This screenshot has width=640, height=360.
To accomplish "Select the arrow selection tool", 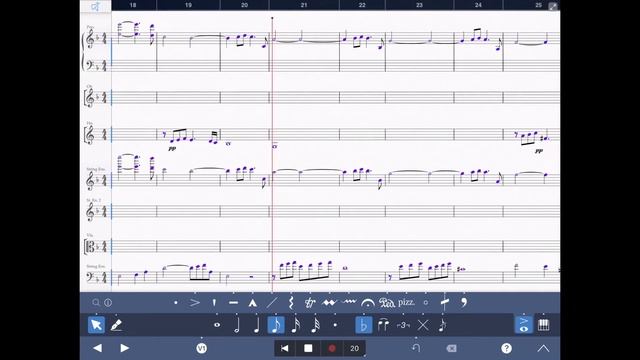I will tap(96, 325).
